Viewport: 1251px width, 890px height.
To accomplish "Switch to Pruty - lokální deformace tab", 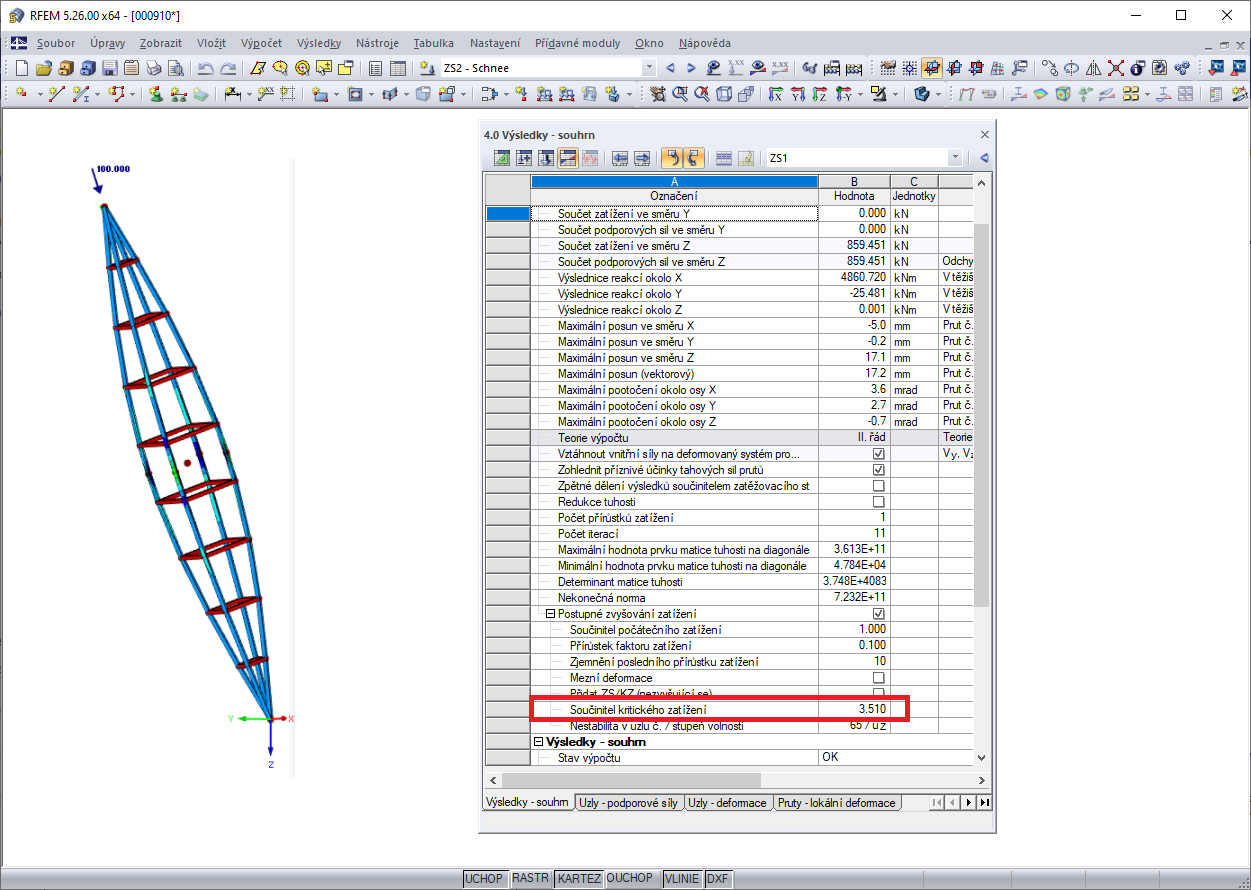I will [836, 803].
